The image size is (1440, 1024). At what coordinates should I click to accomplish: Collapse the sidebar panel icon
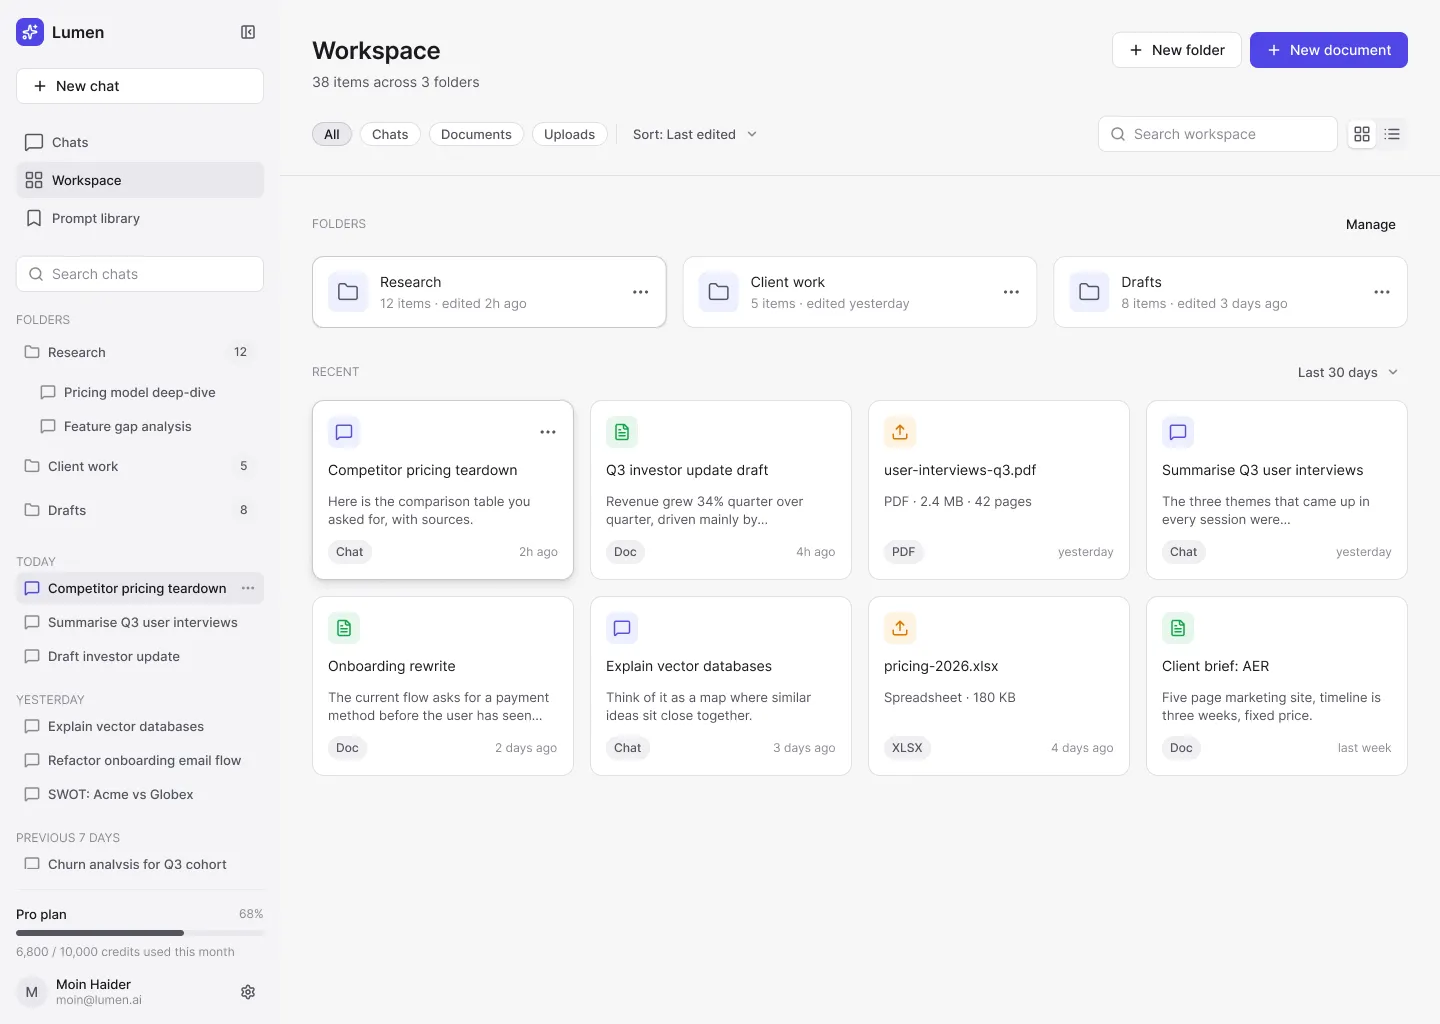248,32
